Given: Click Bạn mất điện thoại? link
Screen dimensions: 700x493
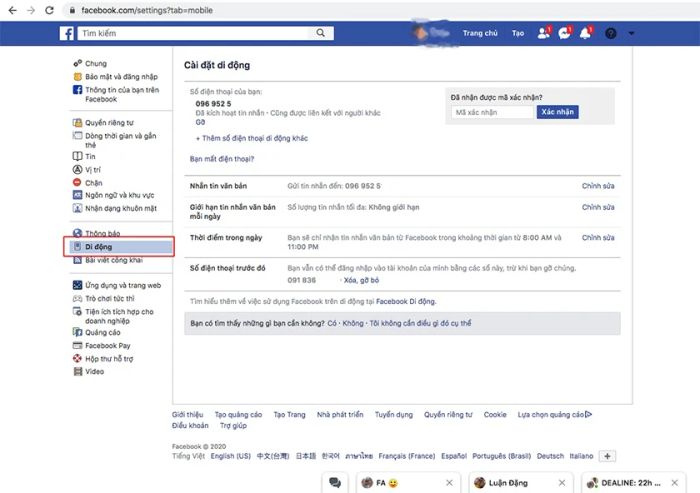Looking at the screenshot, I should [222, 159].
